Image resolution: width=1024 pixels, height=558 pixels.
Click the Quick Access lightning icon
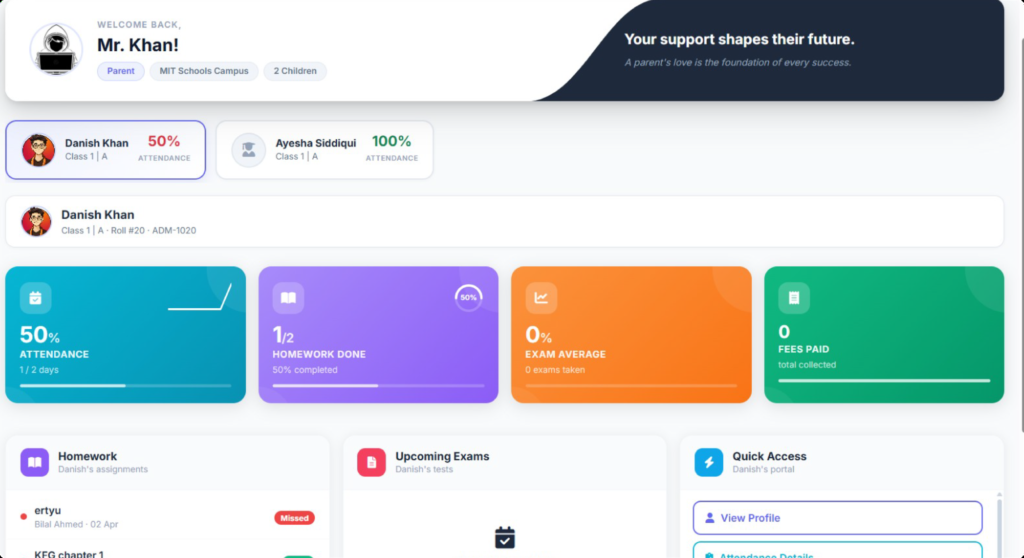pos(709,462)
